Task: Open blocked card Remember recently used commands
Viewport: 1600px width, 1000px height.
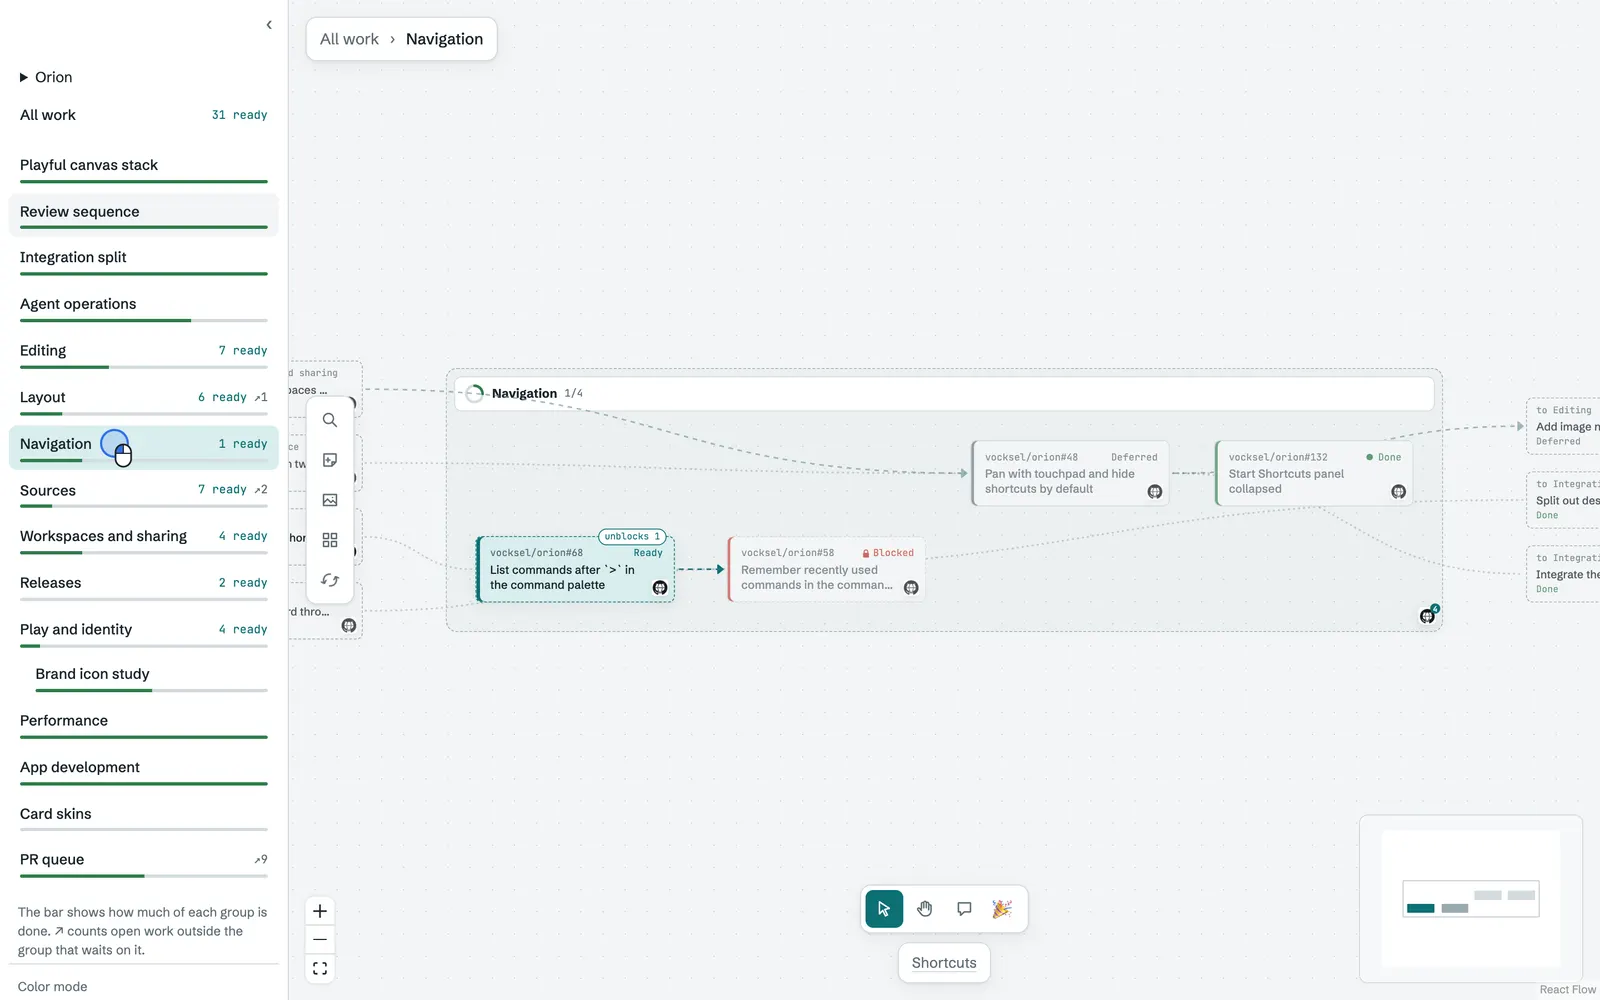Action: [x=827, y=569]
